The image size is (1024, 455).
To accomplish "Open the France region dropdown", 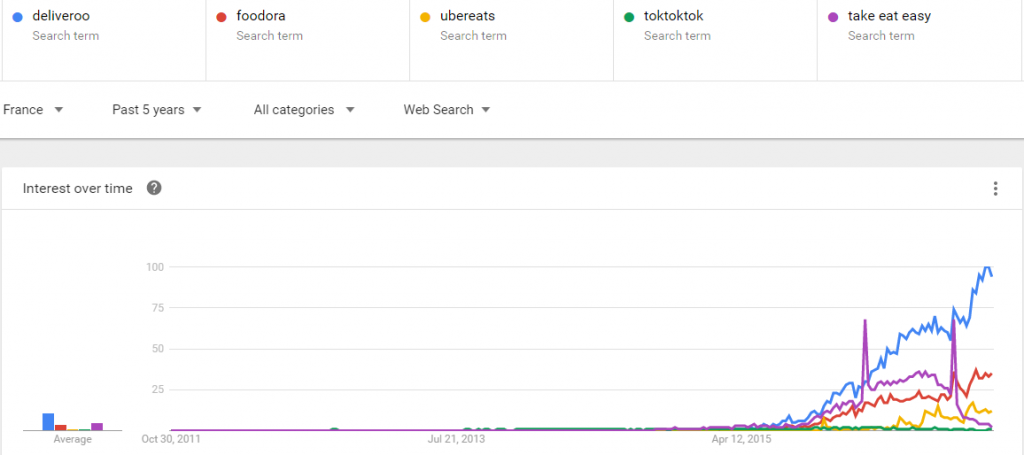I will [33, 110].
